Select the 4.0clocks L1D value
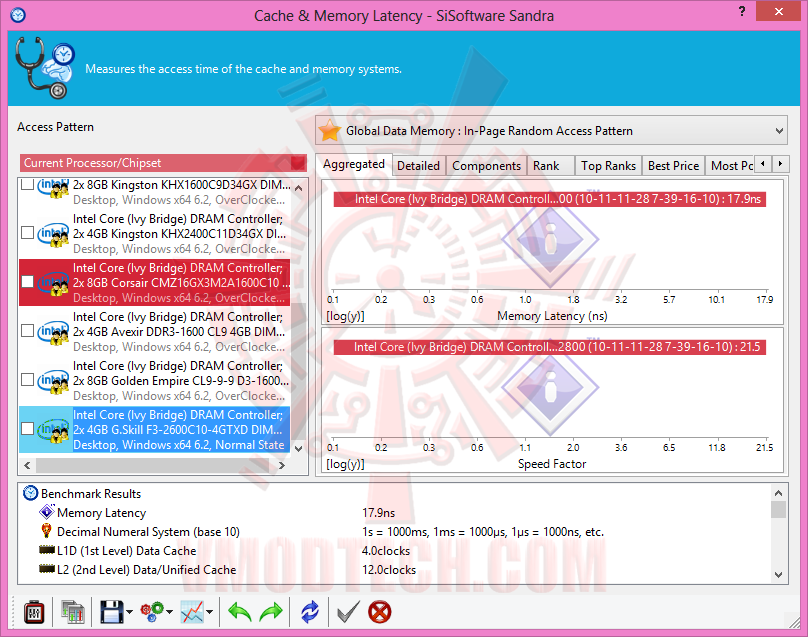Image resolution: width=808 pixels, height=637 pixels. 385,550
